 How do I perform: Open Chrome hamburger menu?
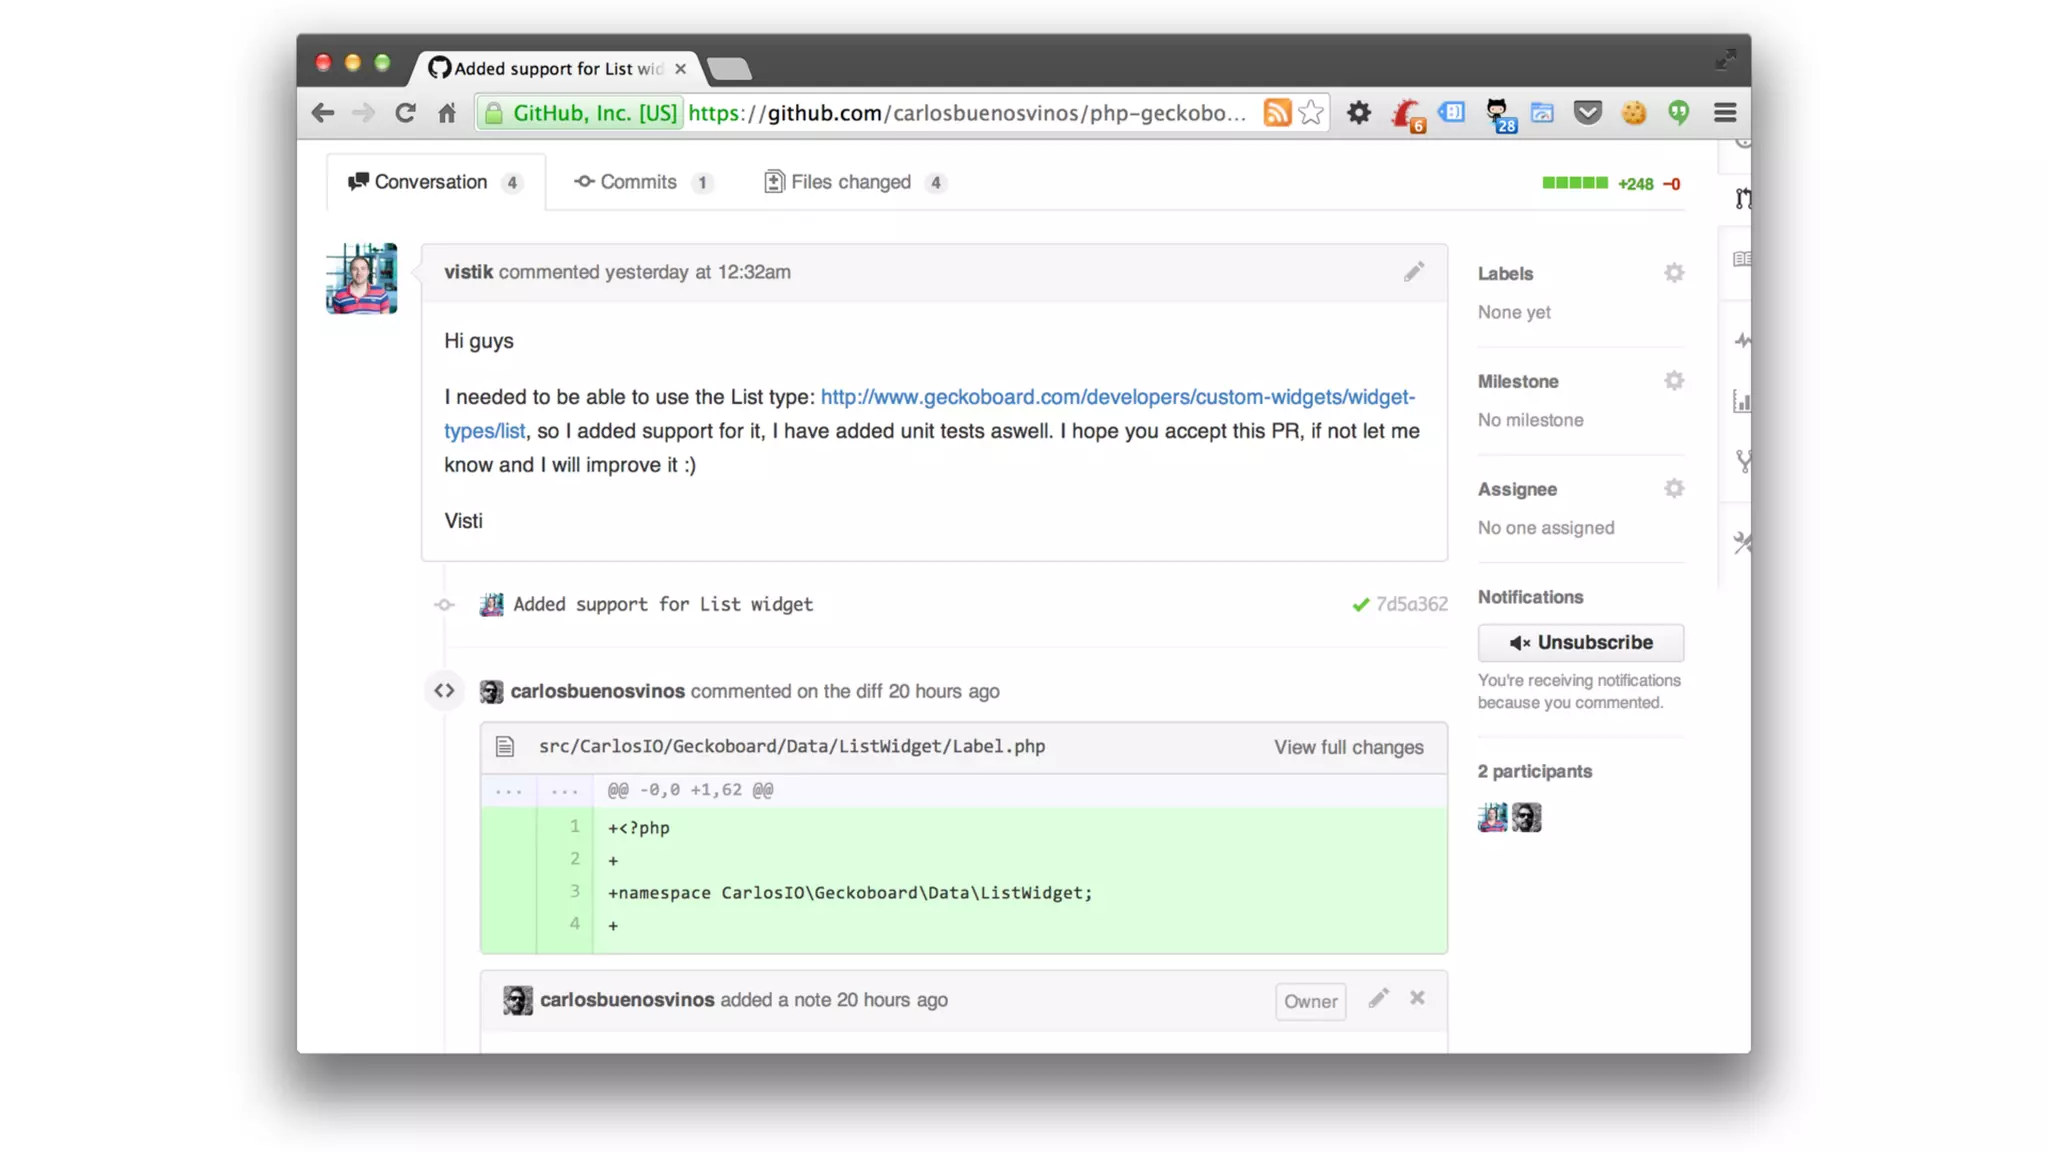pyautogui.click(x=1724, y=113)
